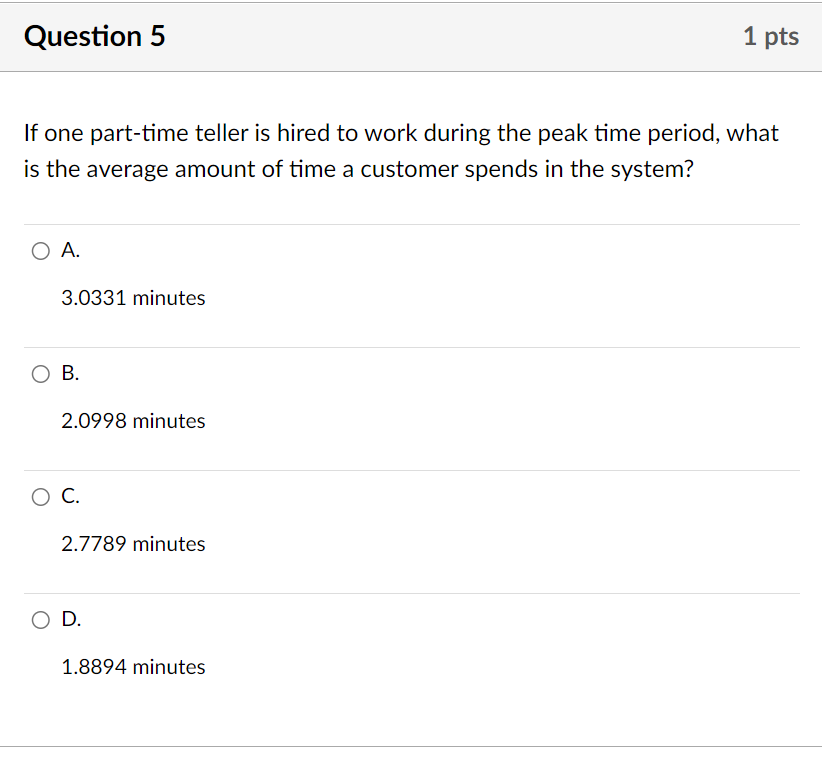Screen dimensions: 822x760
Task: Click the option B label text
Action: [x=68, y=374]
